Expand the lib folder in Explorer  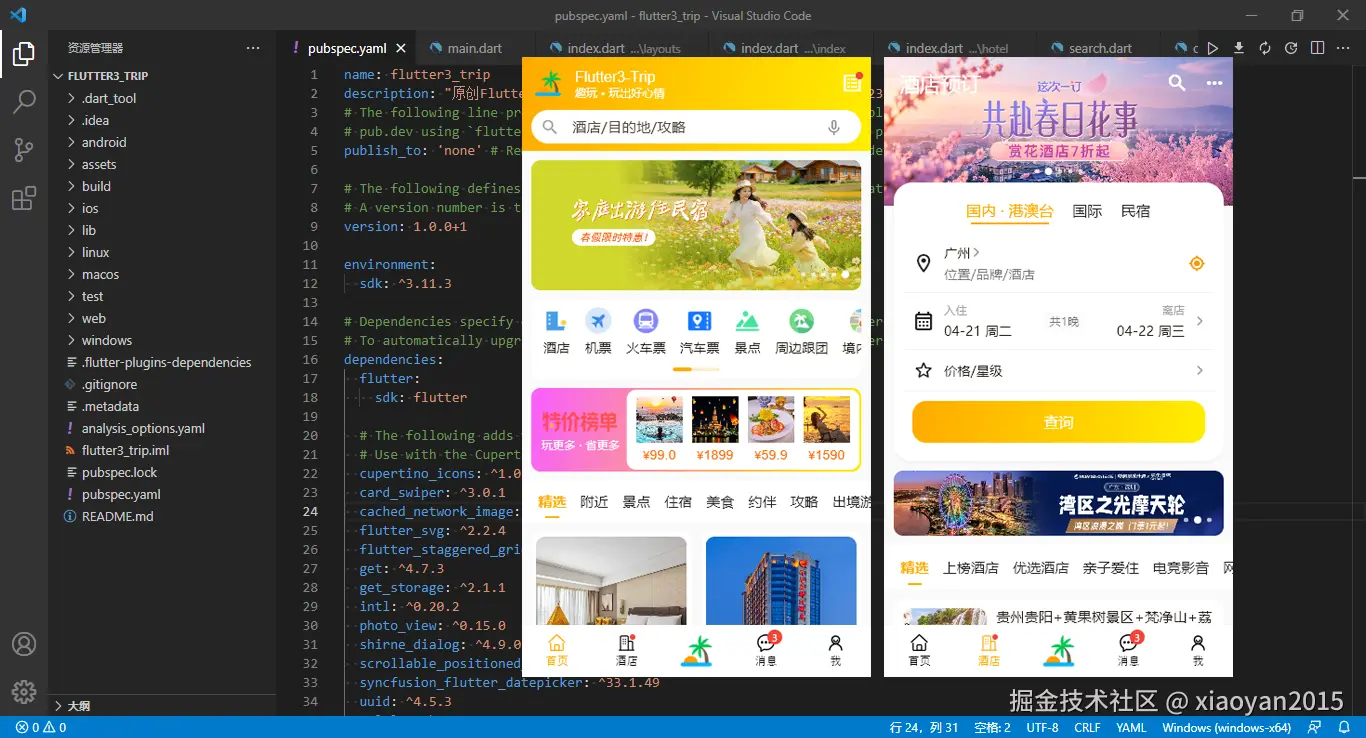pyautogui.click(x=90, y=230)
